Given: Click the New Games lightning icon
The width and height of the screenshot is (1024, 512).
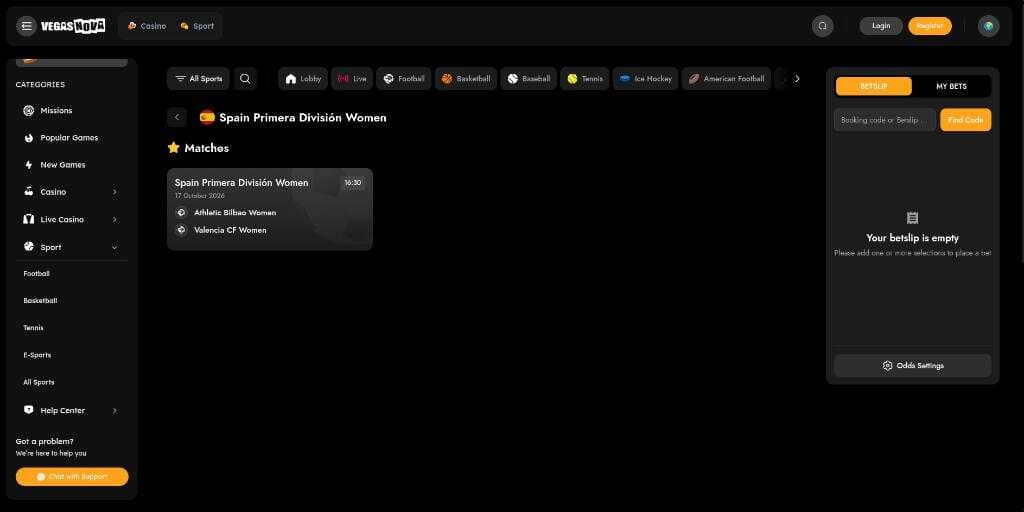Looking at the screenshot, I should click(x=28, y=165).
